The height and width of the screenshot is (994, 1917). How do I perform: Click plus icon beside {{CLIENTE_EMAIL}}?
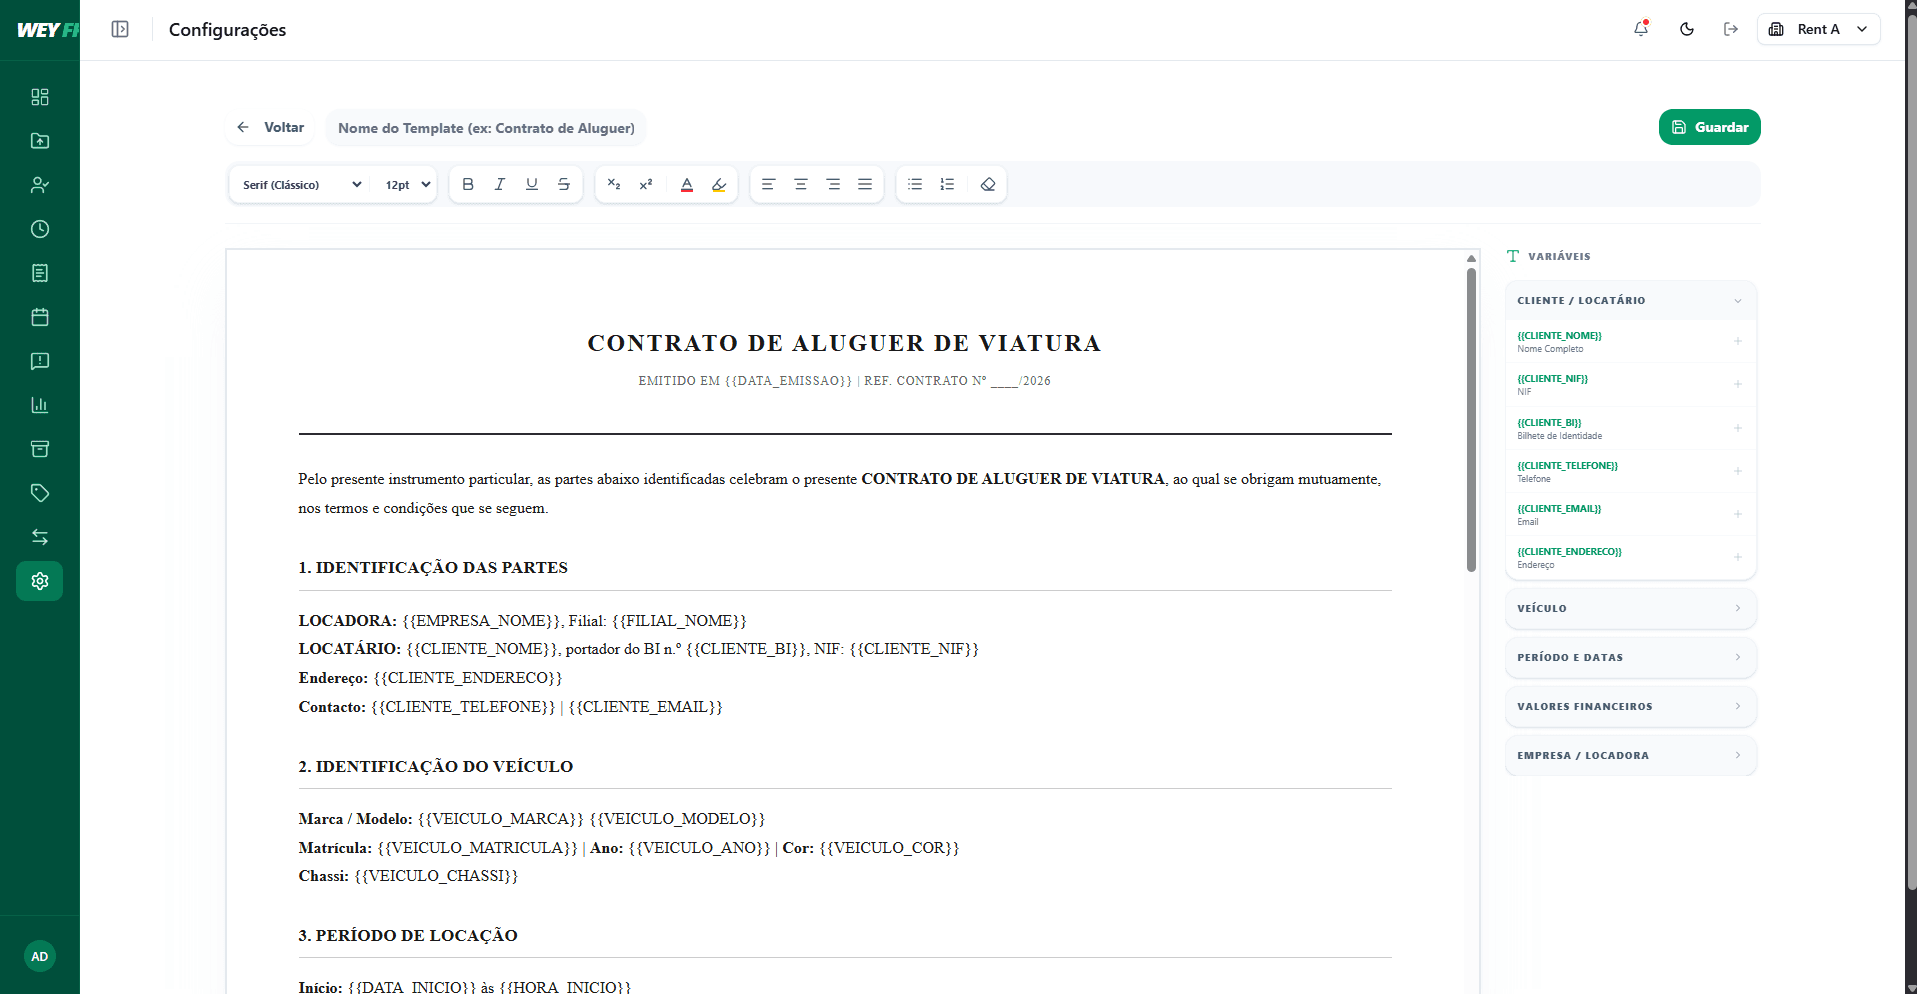click(x=1738, y=514)
